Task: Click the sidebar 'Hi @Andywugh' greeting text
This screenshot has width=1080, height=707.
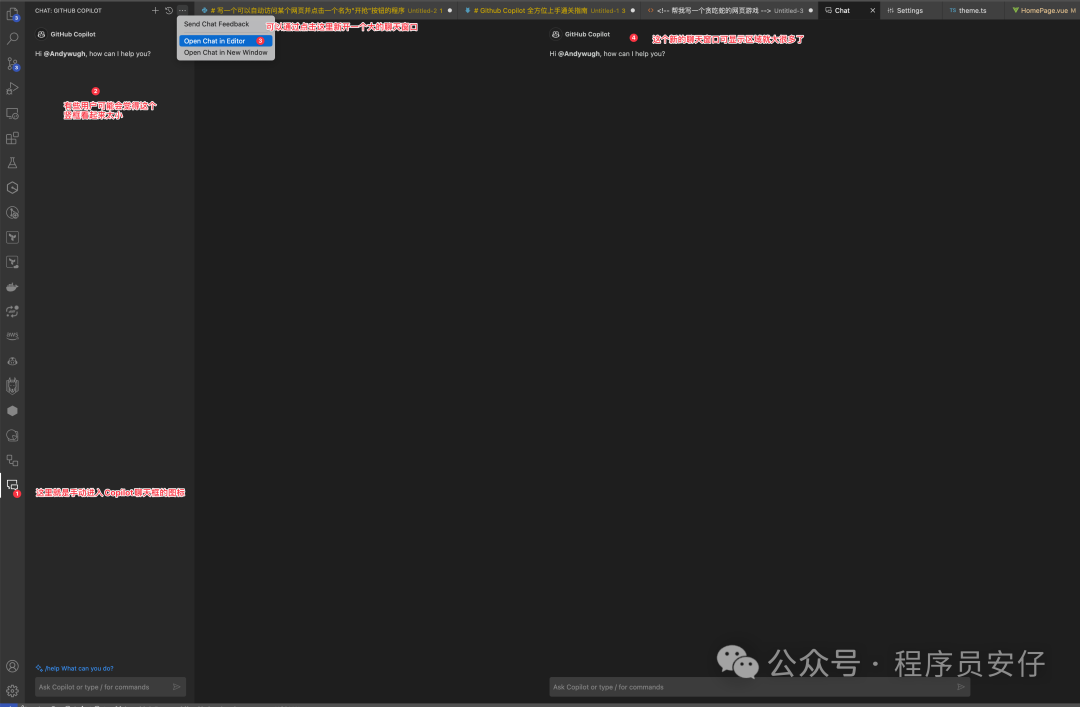Action: (93, 53)
